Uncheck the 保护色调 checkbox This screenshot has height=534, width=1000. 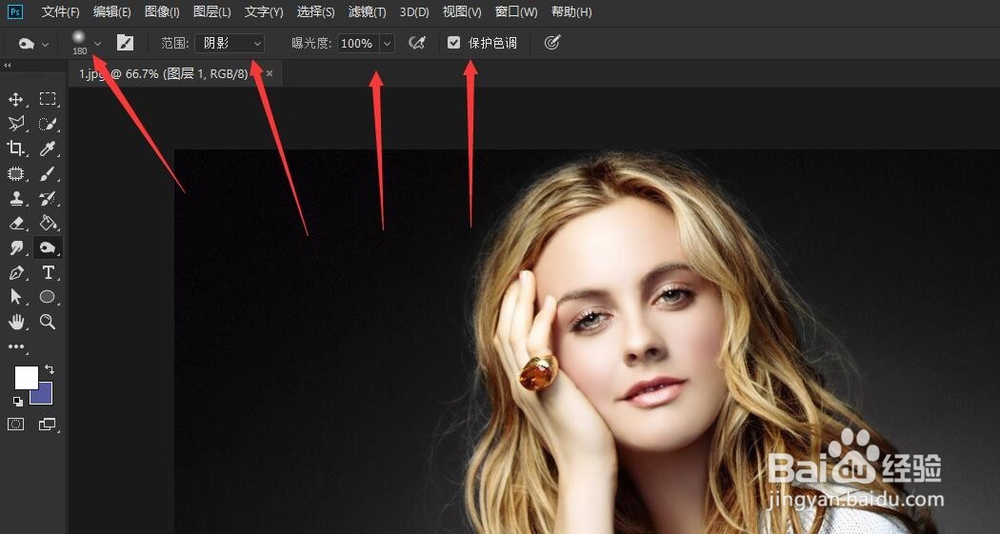[x=453, y=43]
